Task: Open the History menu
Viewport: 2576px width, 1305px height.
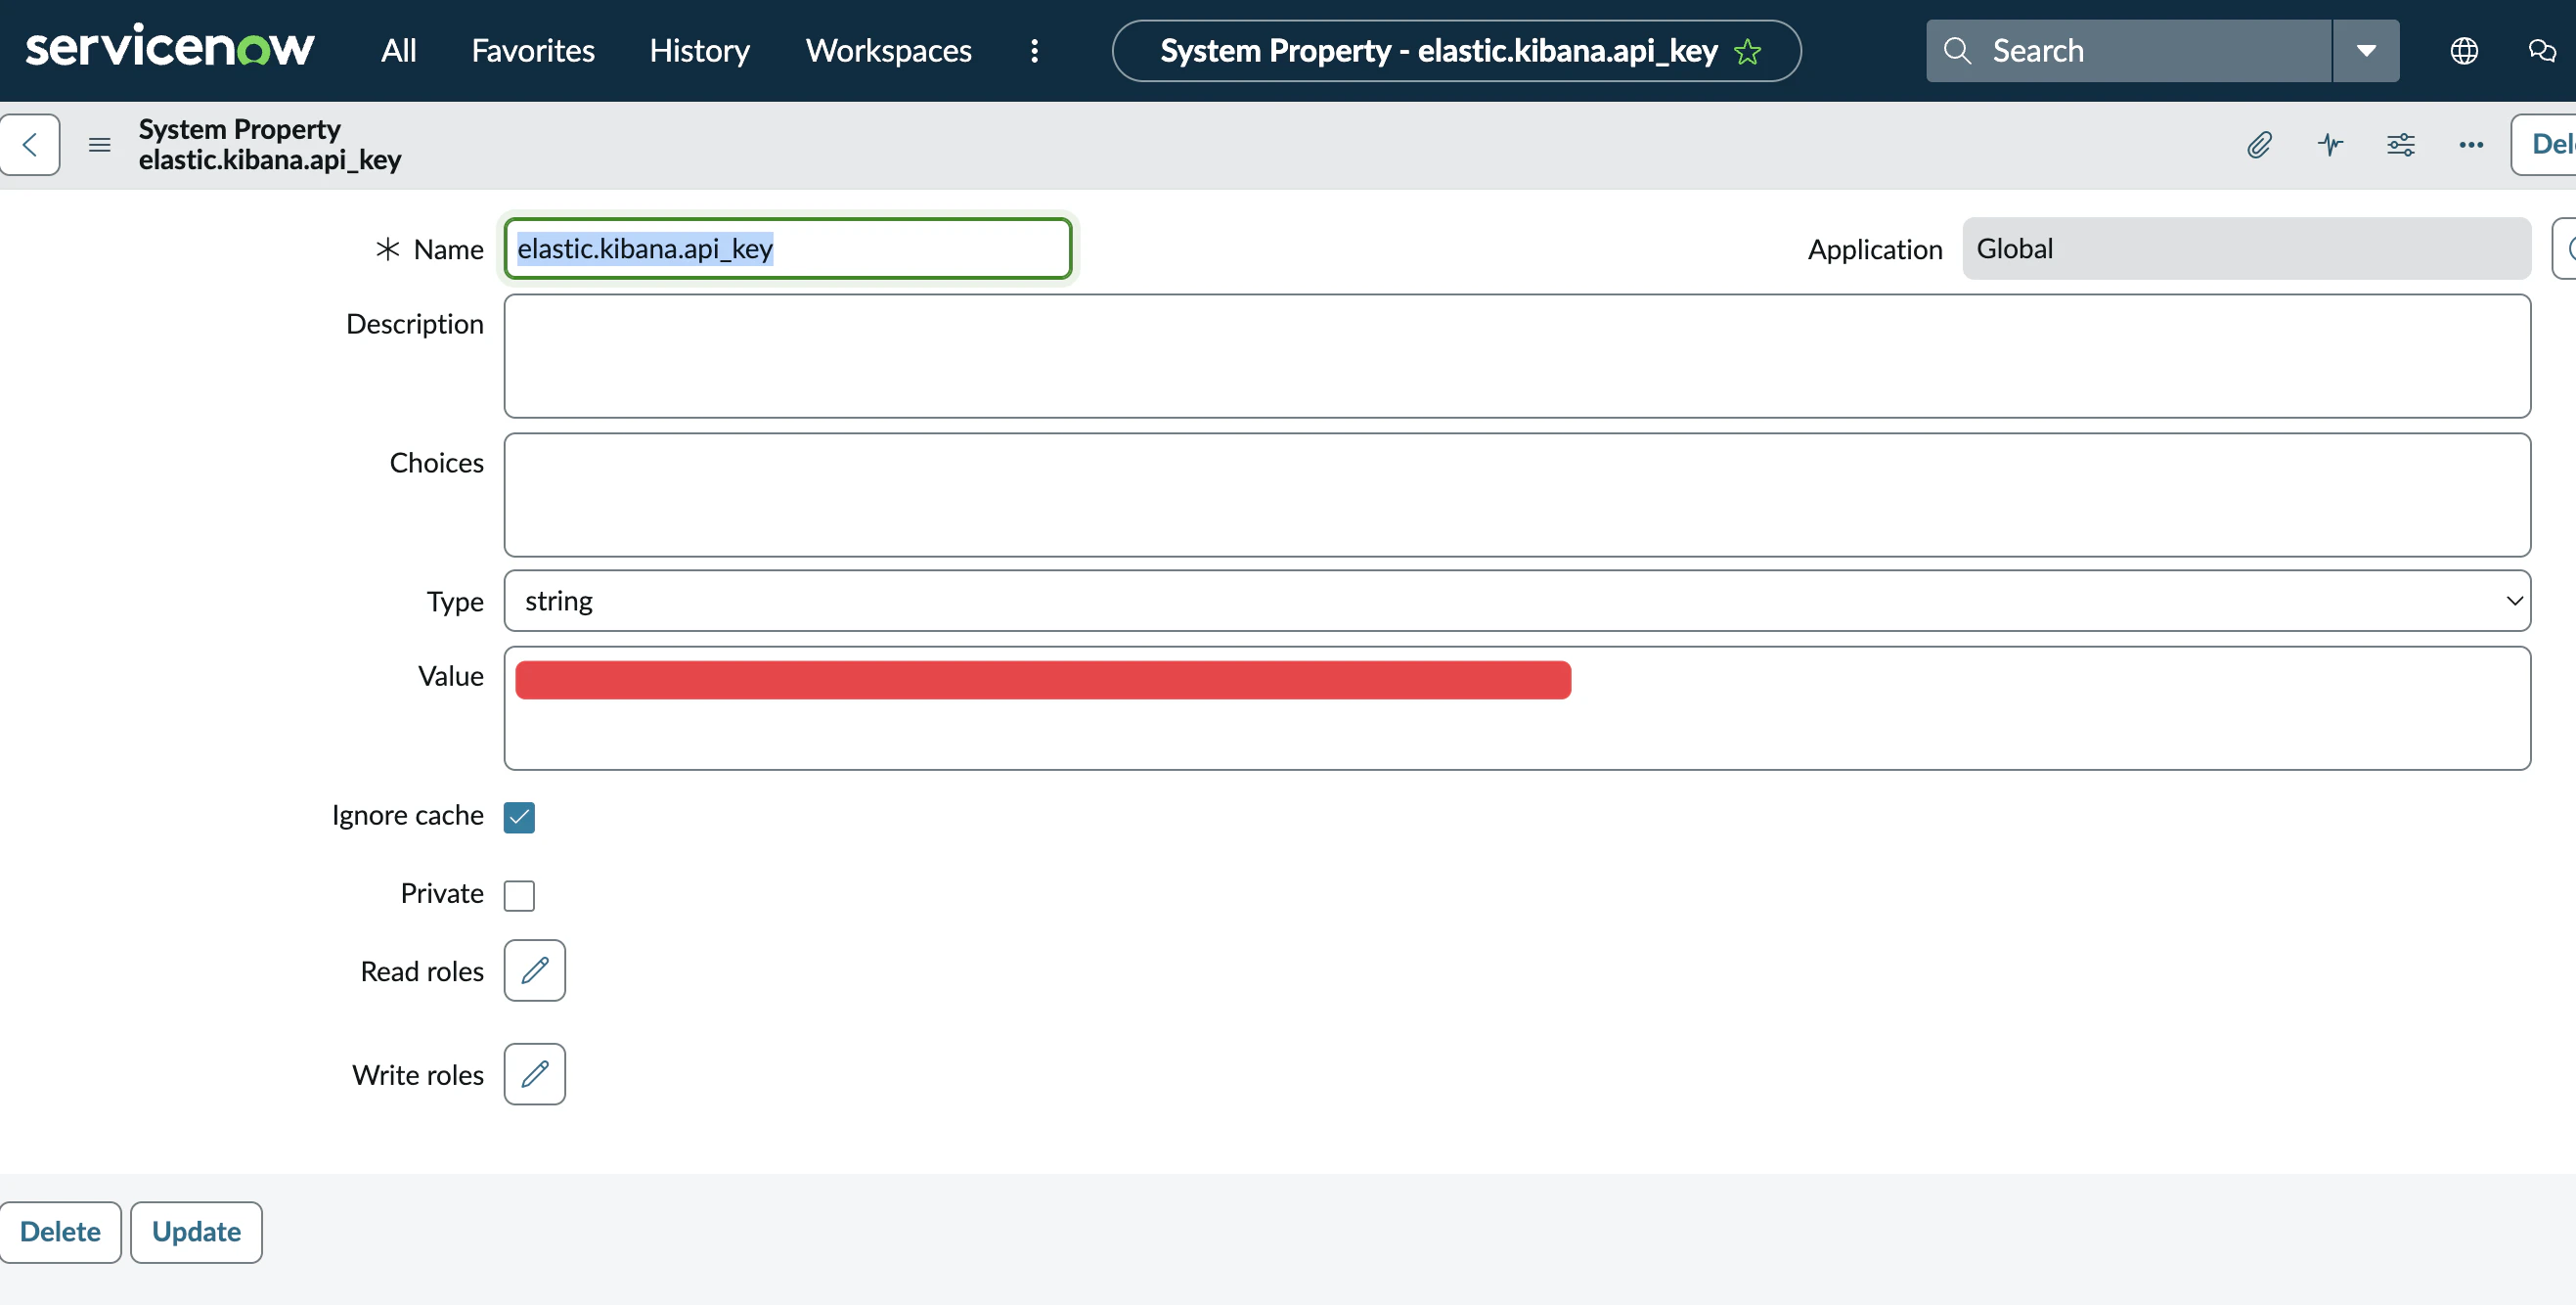Action: pos(699,51)
